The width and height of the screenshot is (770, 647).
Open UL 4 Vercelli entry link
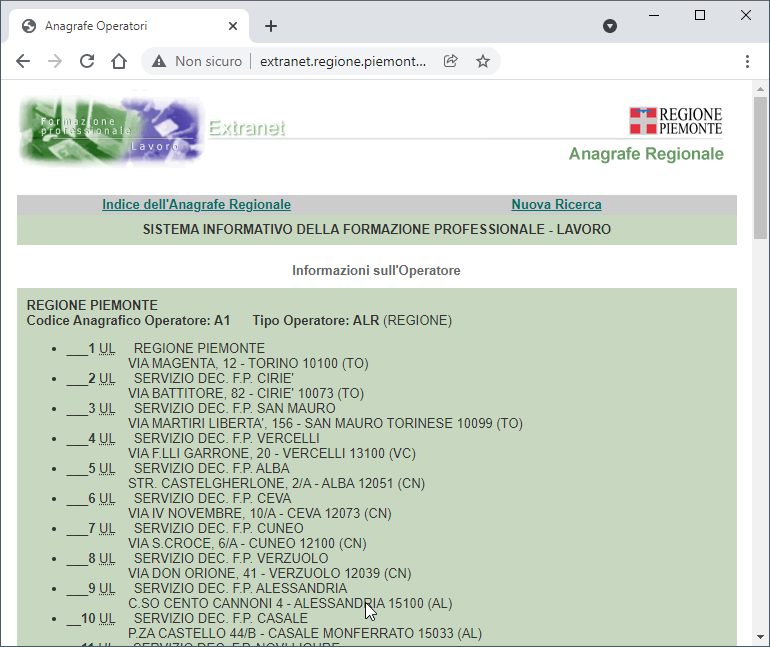[106, 438]
